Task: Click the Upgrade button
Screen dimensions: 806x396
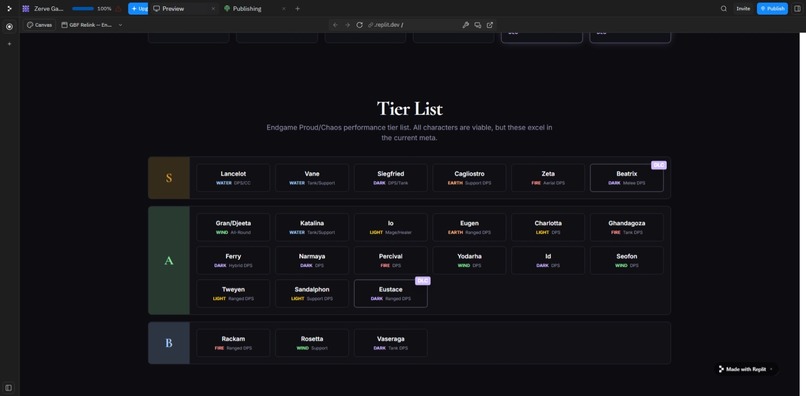Action: [x=138, y=9]
